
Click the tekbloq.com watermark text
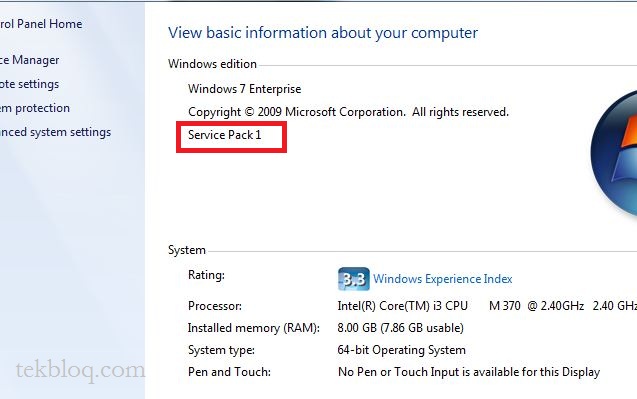pos(80,371)
